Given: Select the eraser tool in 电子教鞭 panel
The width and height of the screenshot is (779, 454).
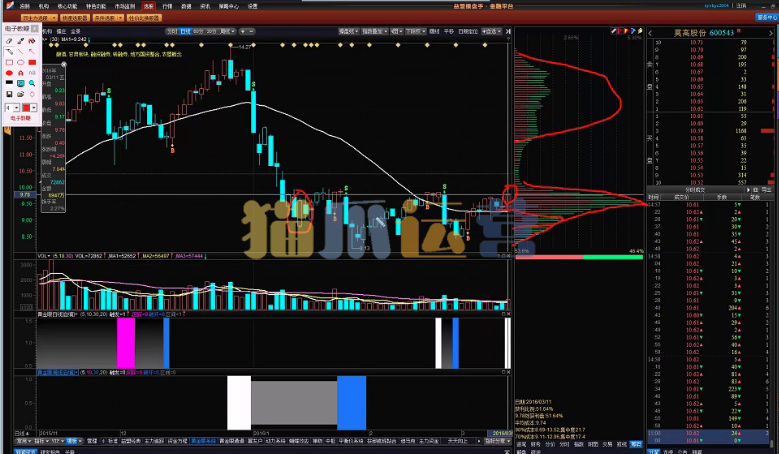Looking at the screenshot, I should click(x=9, y=41).
